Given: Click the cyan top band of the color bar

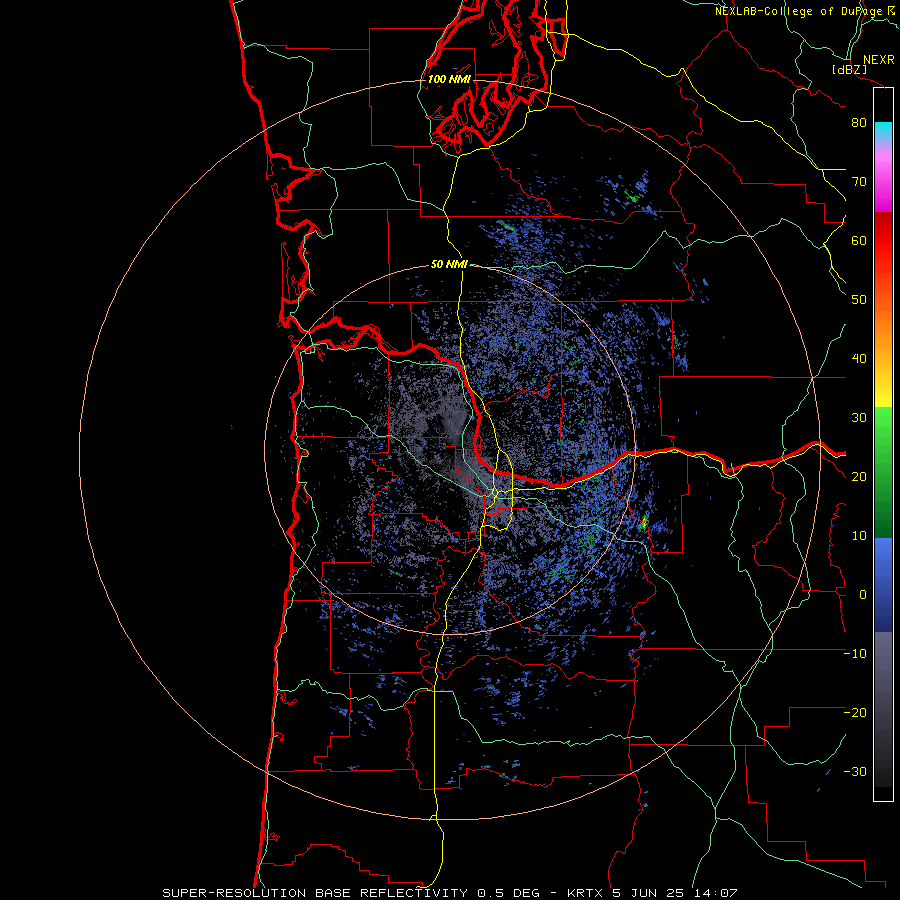Looking at the screenshot, I should [x=883, y=129].
